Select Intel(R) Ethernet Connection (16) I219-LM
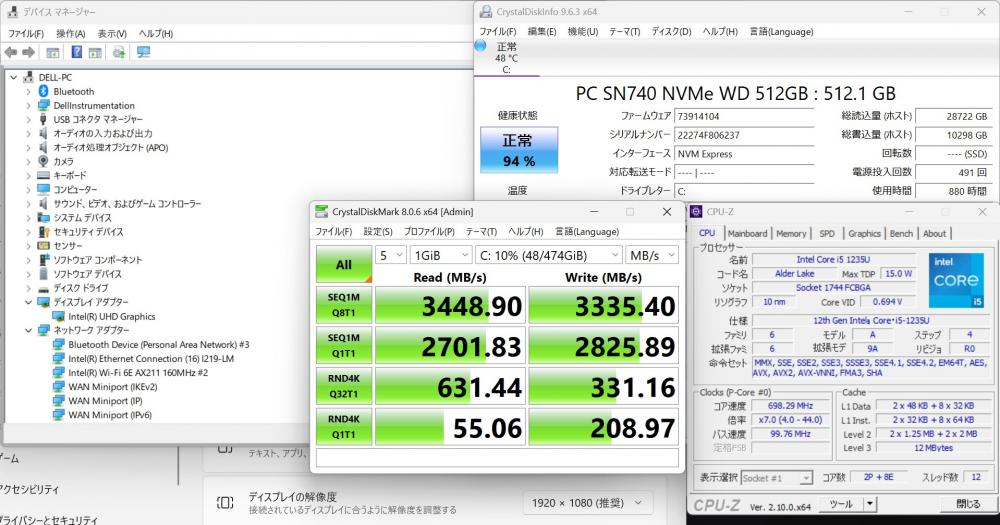This screenshot has width=1000, height=525. 151,359
